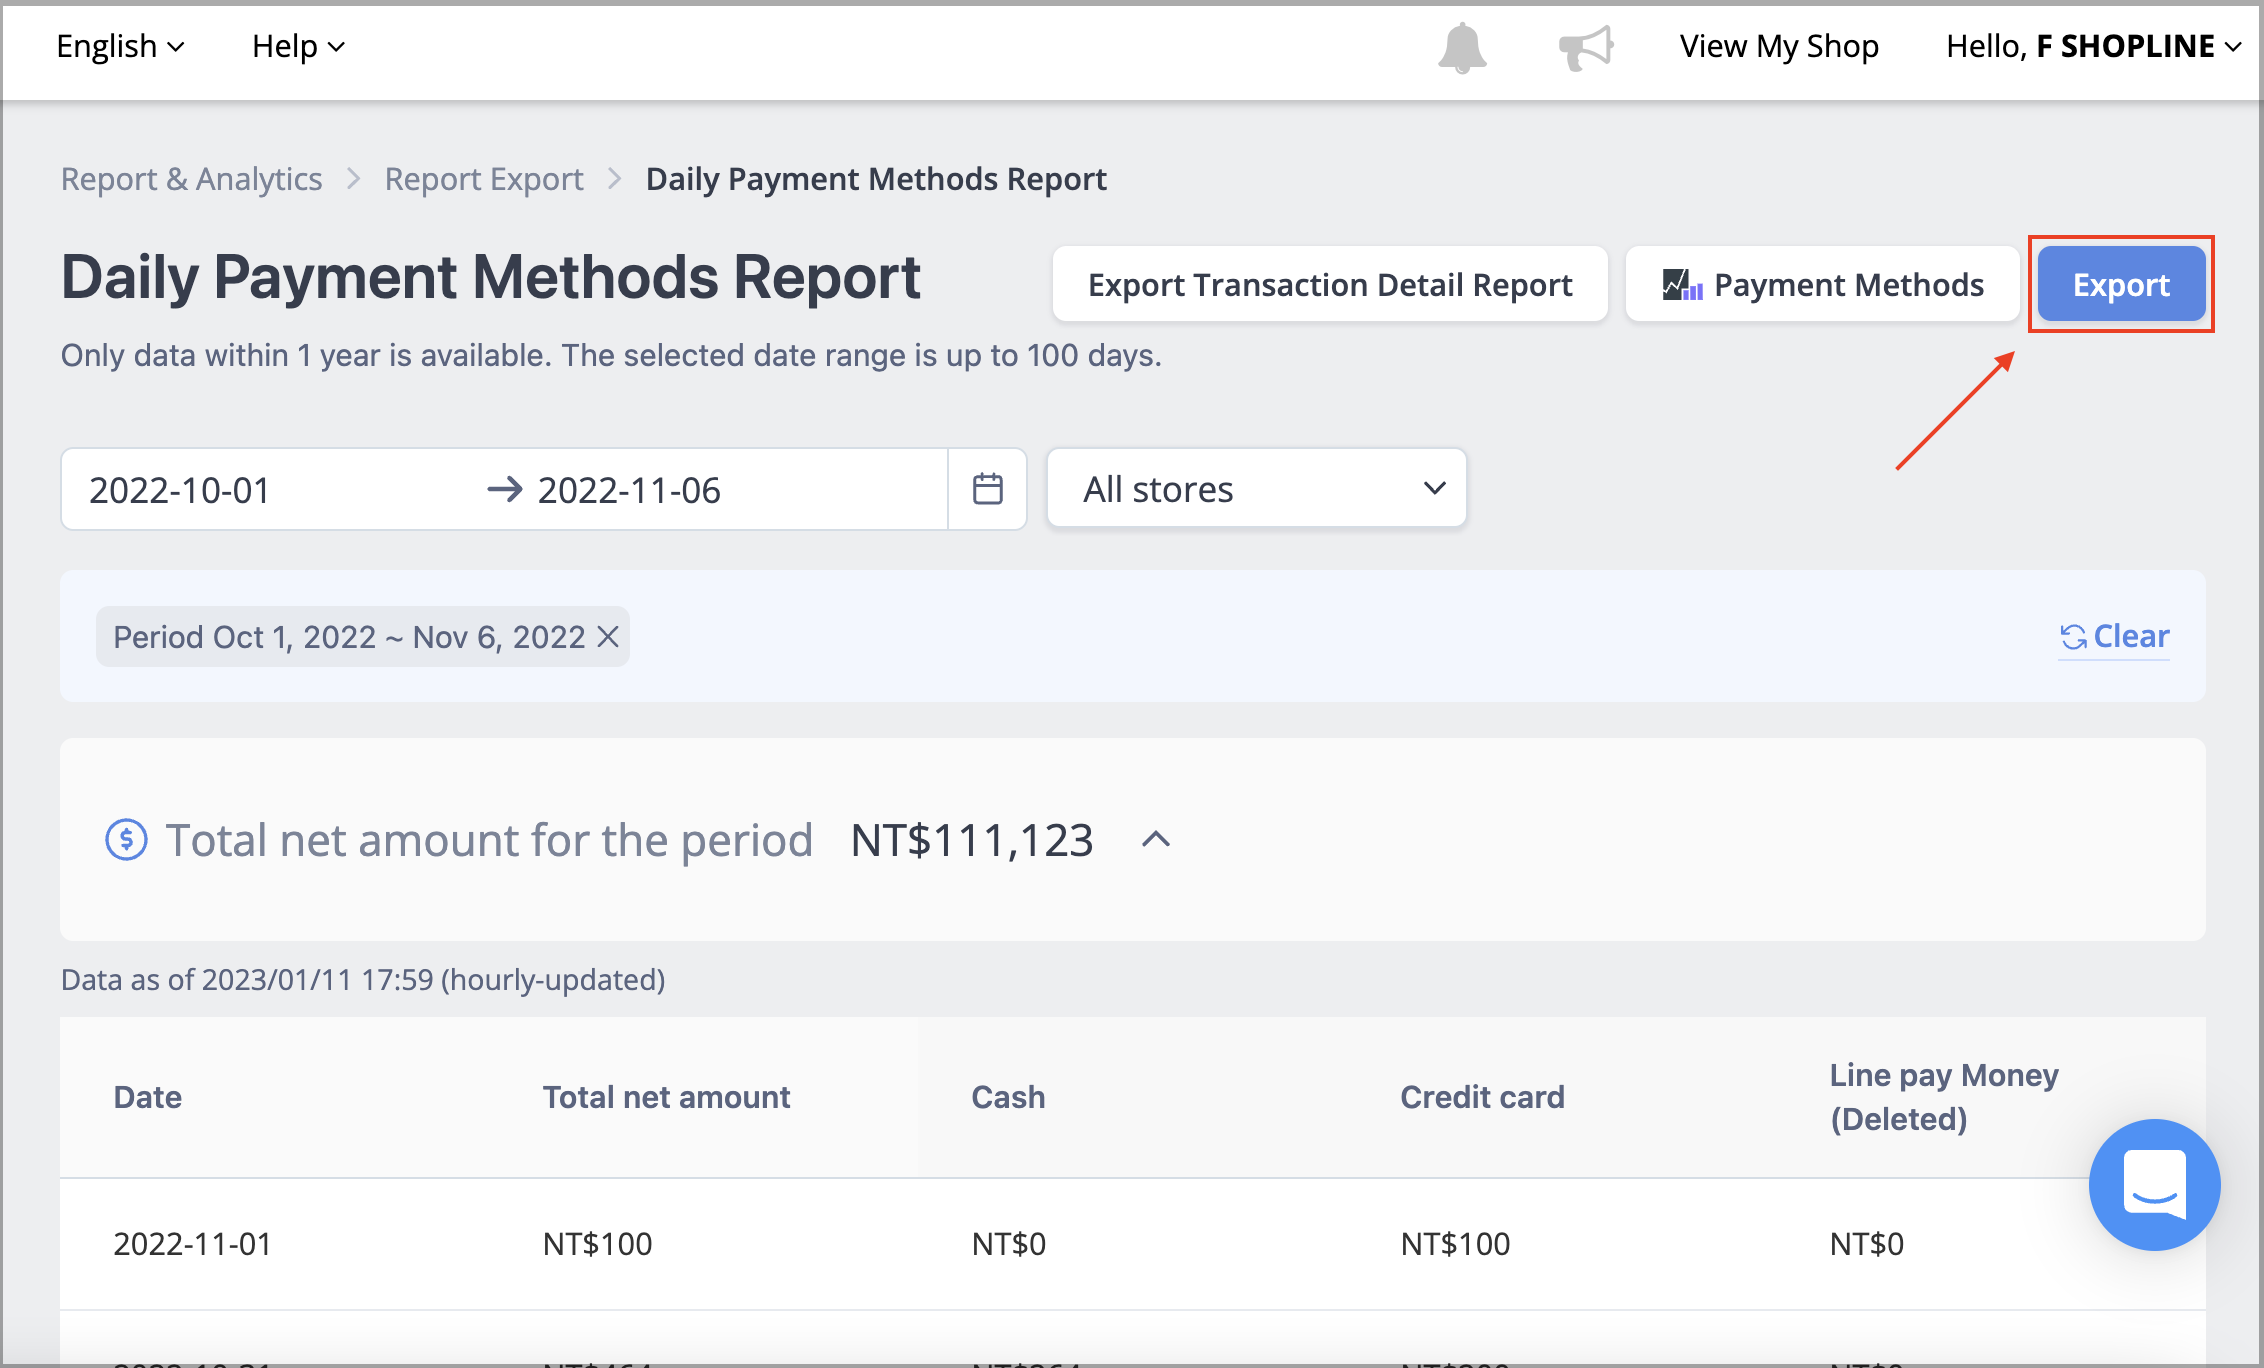Screen dimensions: 2264x1368
Task: Open the calendar date picker icon
Action: tap(988, 489)
